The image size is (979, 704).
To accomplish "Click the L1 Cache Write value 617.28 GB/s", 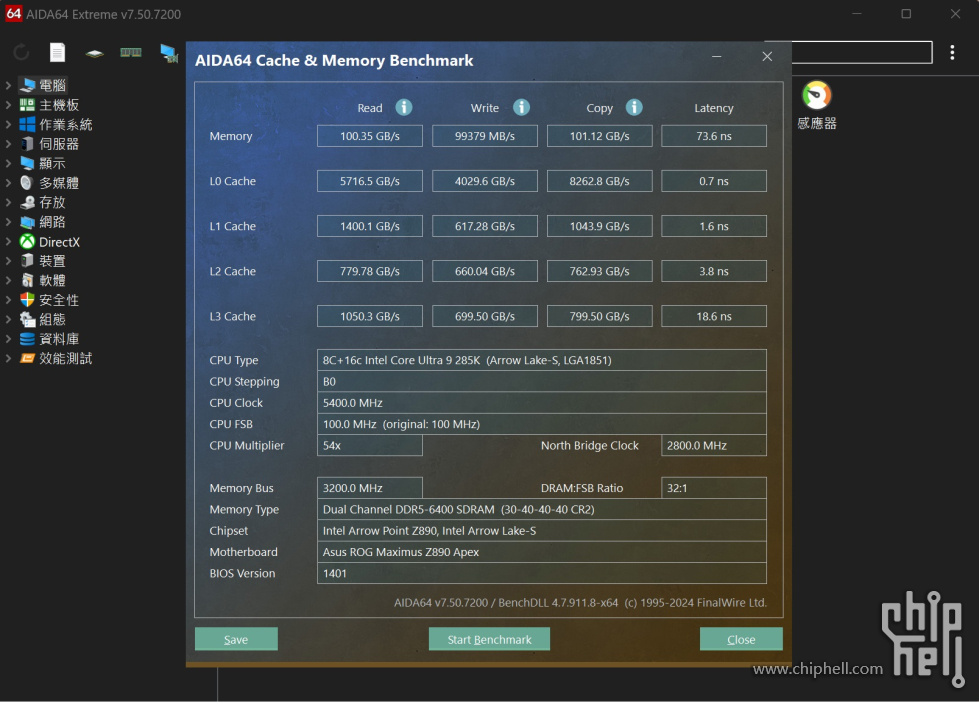I will click(x=485, y=226).
